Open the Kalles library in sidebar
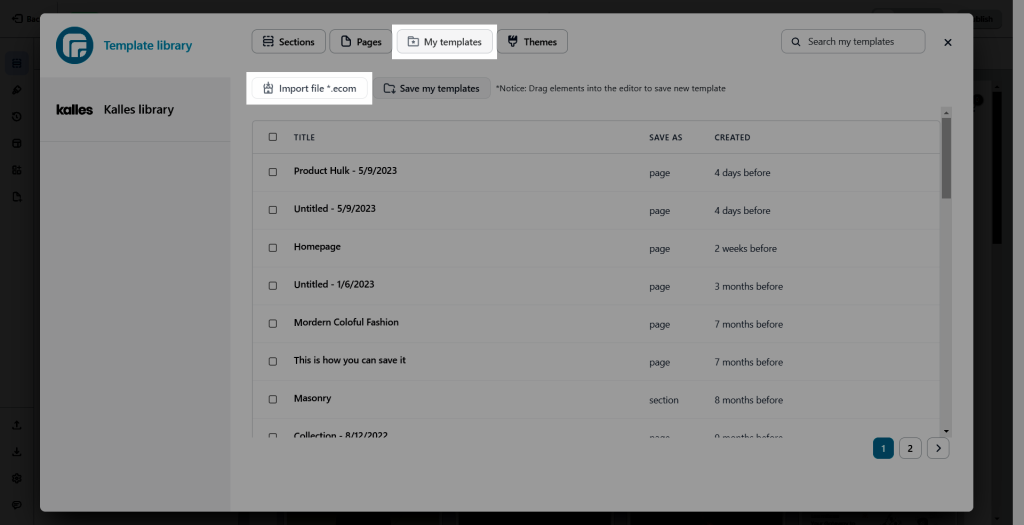Viewport: 1024px width, 525px height. click(135, 110)
